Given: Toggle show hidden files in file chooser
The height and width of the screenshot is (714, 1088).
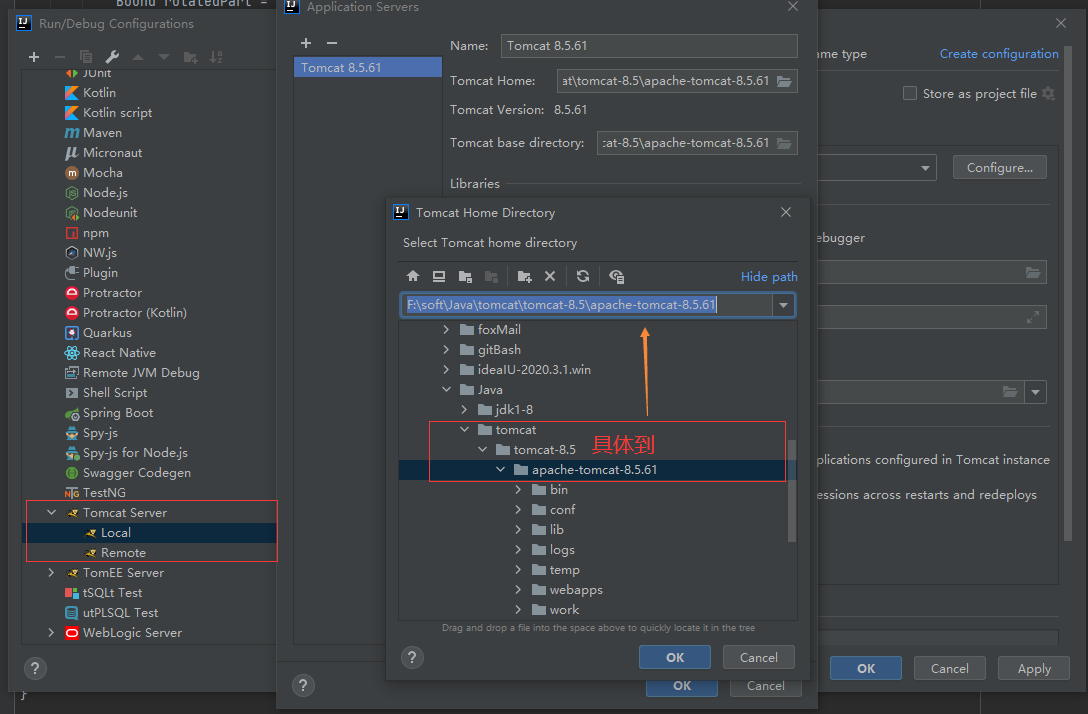Looking at the screenshot, I should click(616, 276).
